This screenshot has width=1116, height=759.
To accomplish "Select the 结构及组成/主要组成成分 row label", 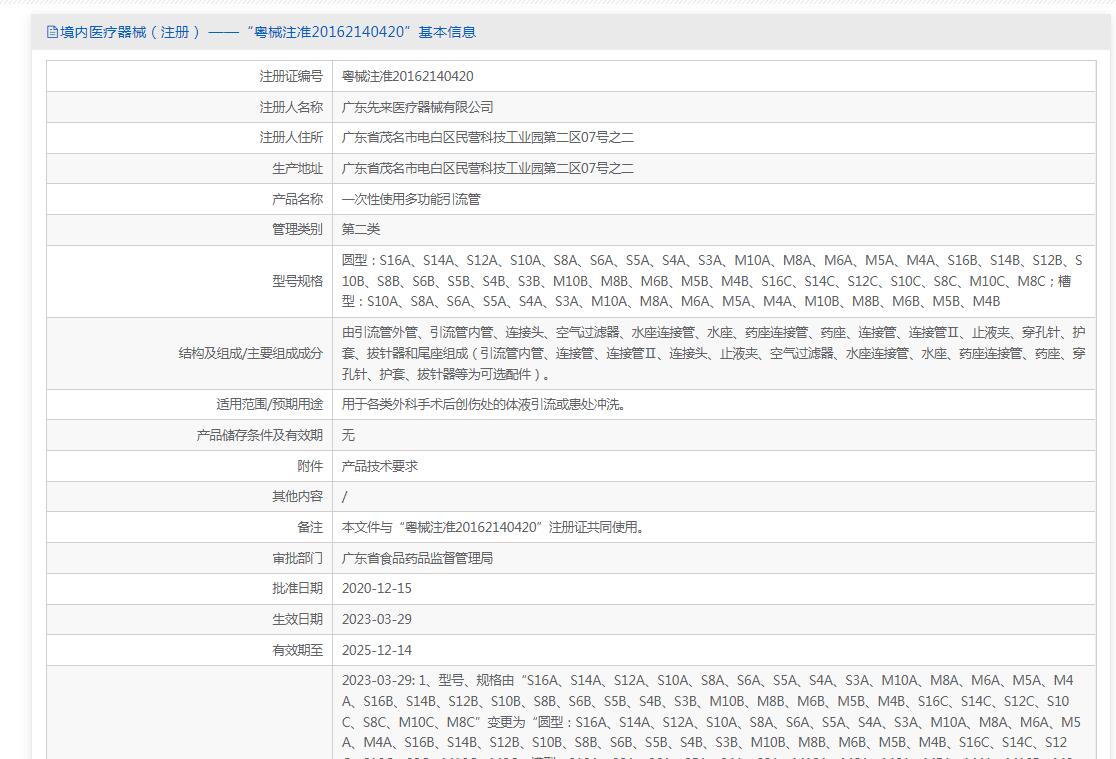I will [x=250, y=353].
